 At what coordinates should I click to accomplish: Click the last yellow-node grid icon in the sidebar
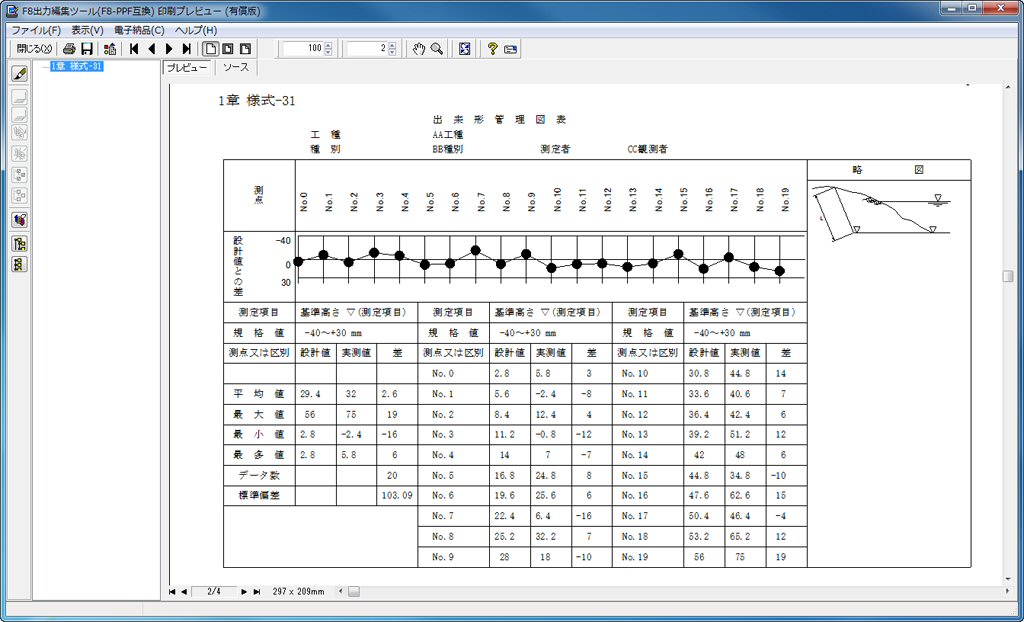pyautogui.click(x=20, y=265)
